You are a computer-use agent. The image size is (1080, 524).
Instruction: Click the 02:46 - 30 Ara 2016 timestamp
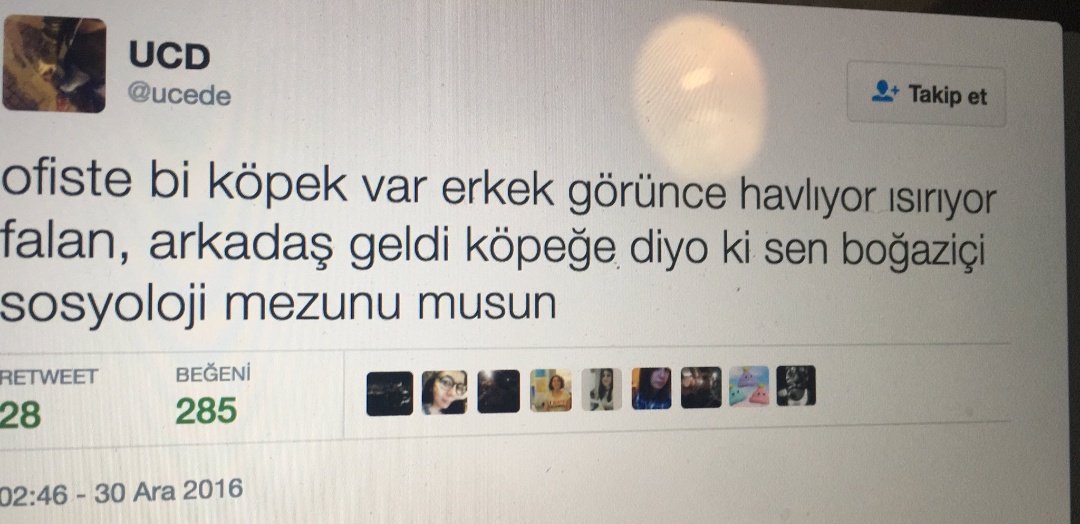[x=121, y=493]
